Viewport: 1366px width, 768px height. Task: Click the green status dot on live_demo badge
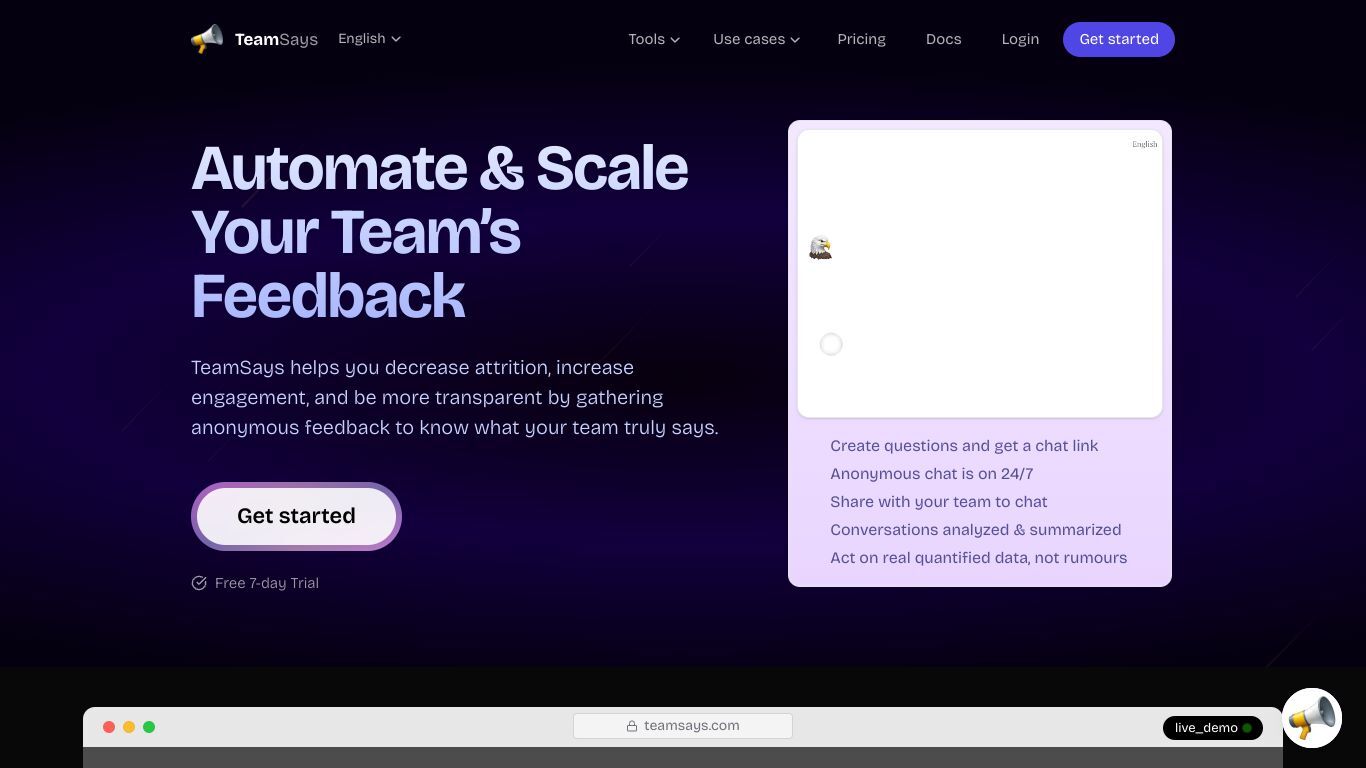1247,728
